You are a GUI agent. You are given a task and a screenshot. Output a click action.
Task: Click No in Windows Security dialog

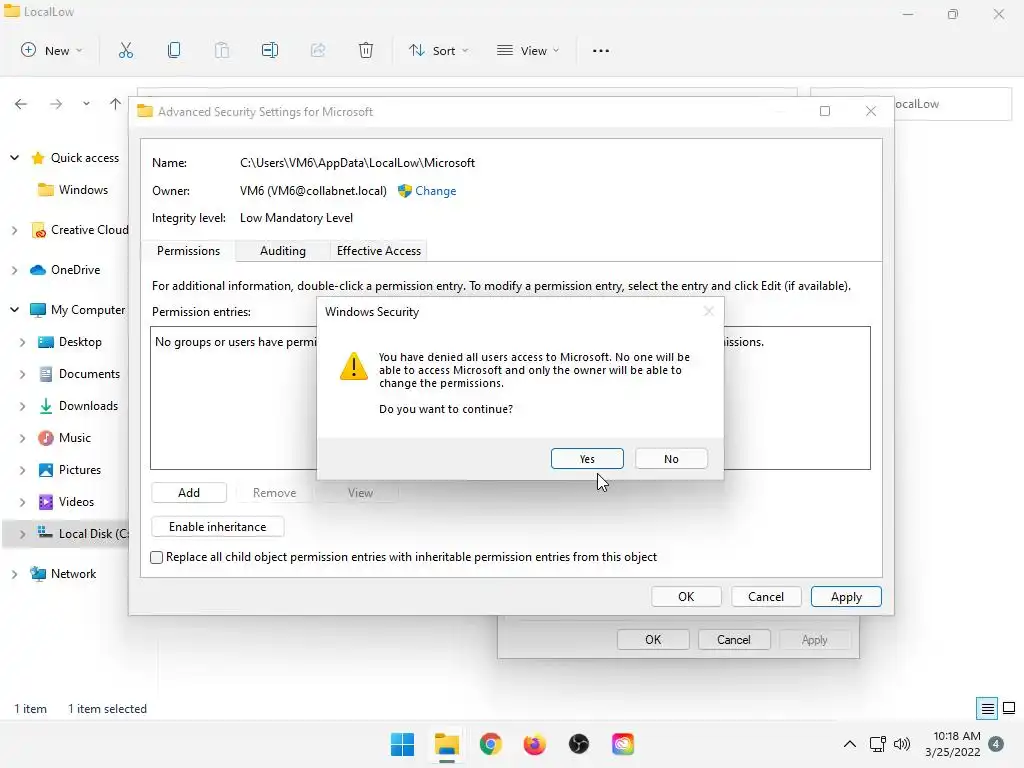point(671,458)
